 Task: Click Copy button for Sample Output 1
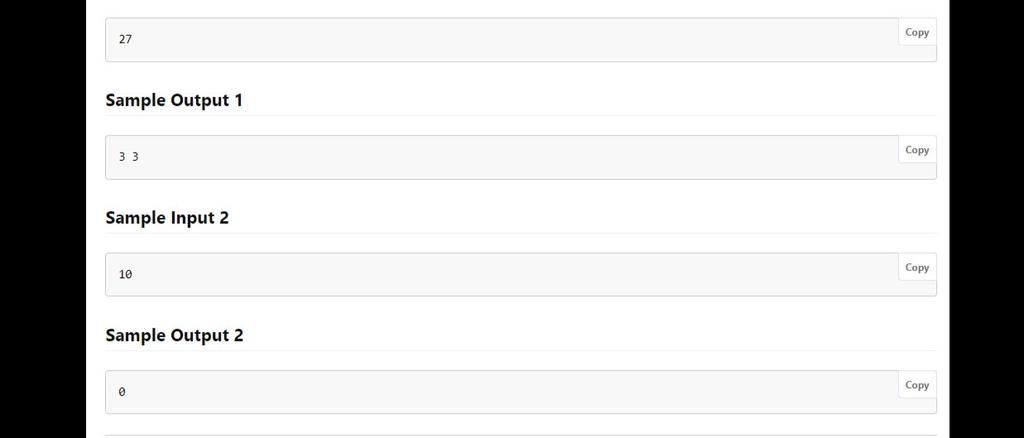coord(916,150)
